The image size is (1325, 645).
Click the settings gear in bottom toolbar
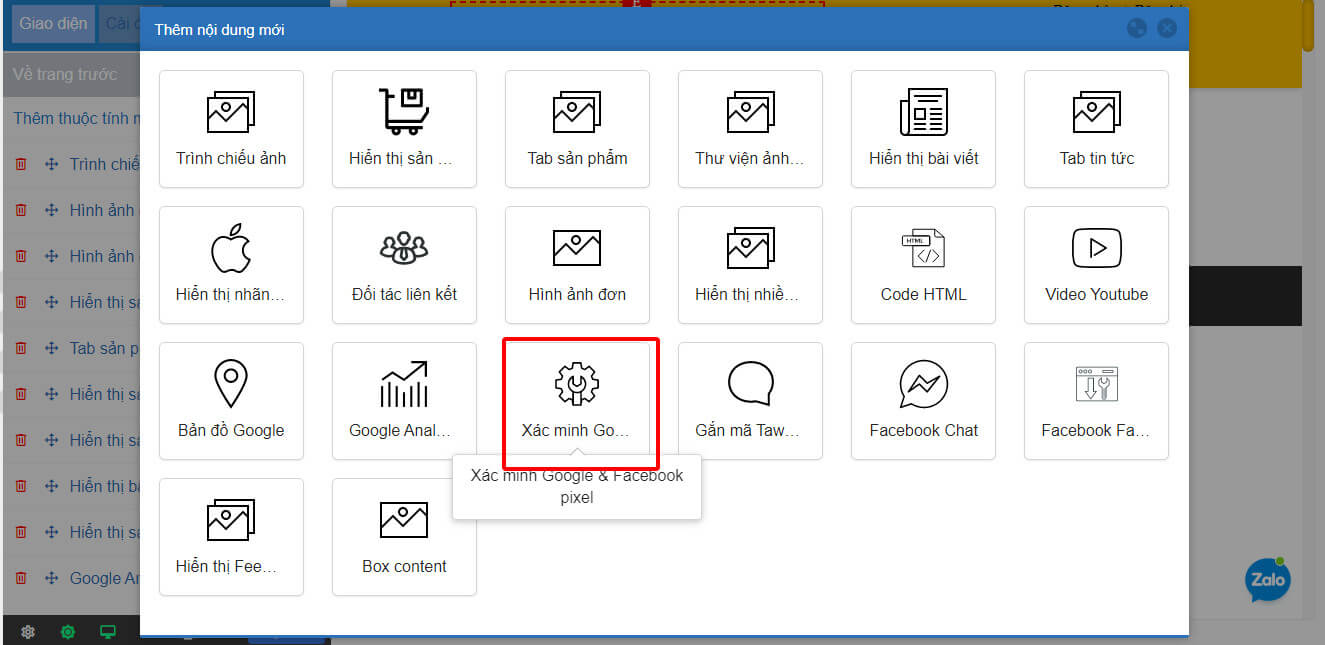(28, 632)
